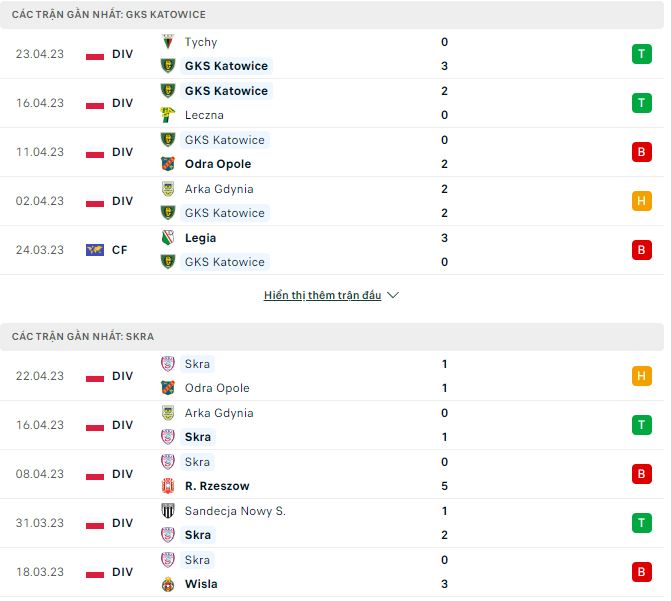Image resolution: width=671 pixels, height=601 pixels.
Task: Select the 'Các trận gần nhất: GKS Katowice' header
Action: (109, 15)
